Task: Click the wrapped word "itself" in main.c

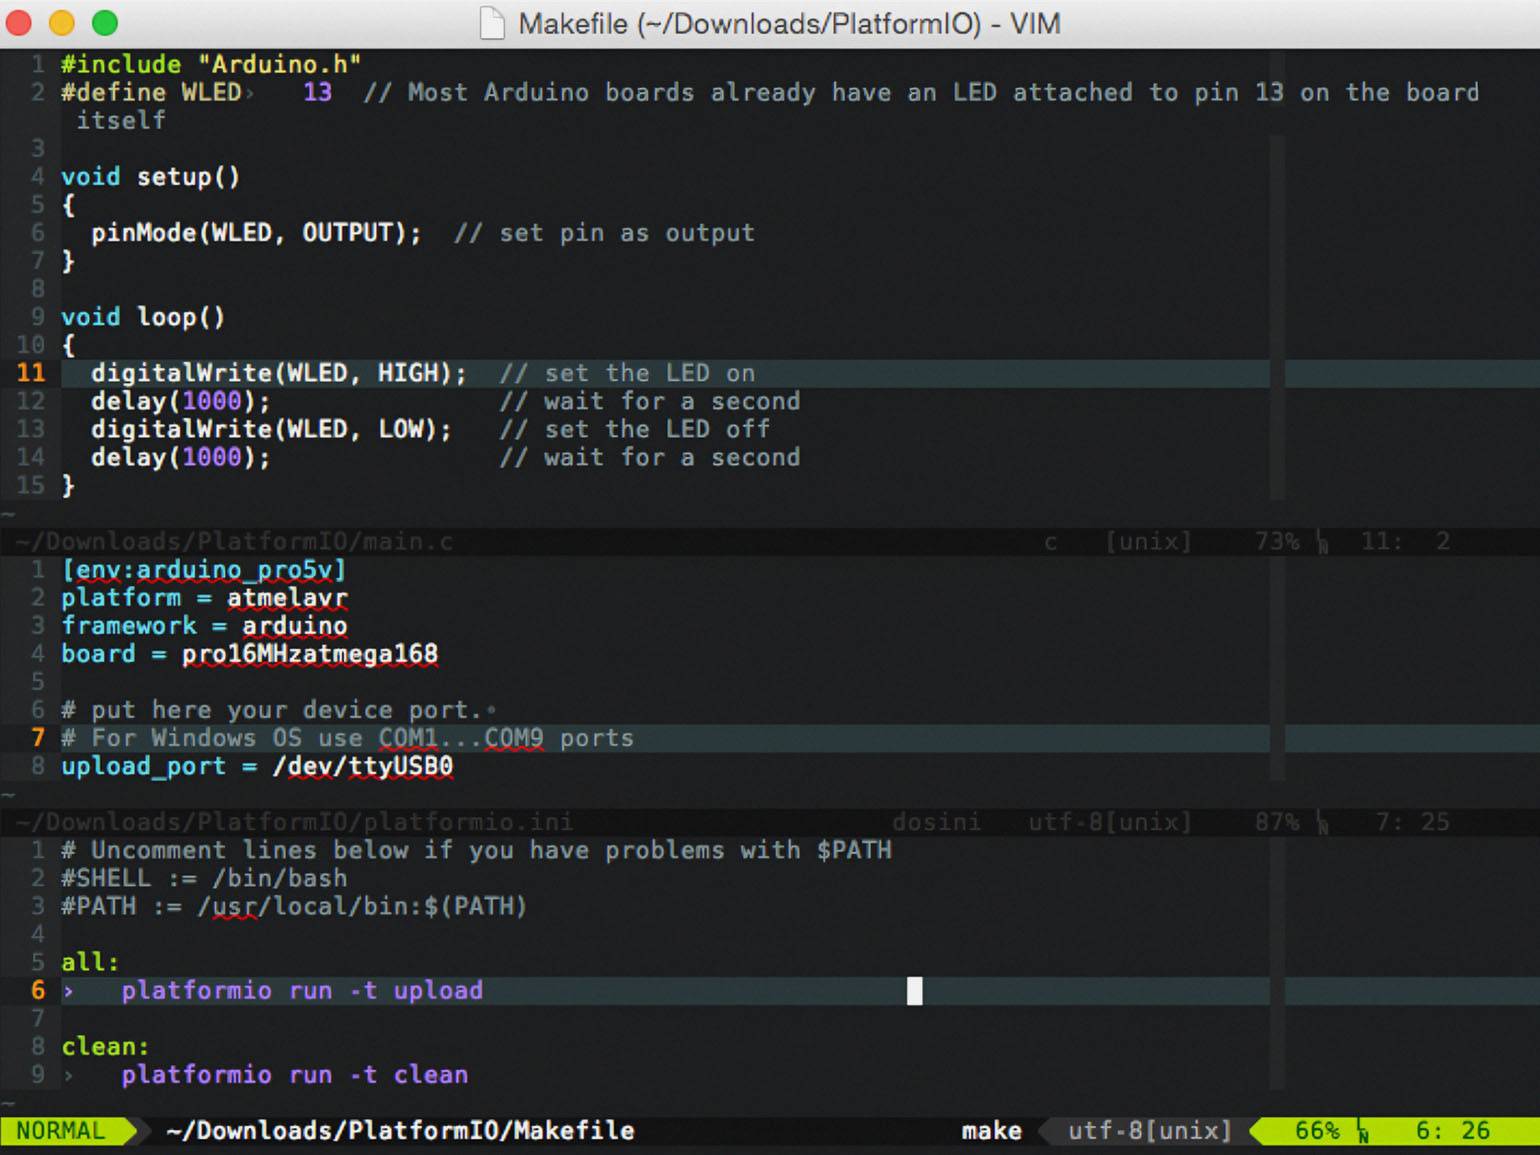Action: click(x=121, y=120)
